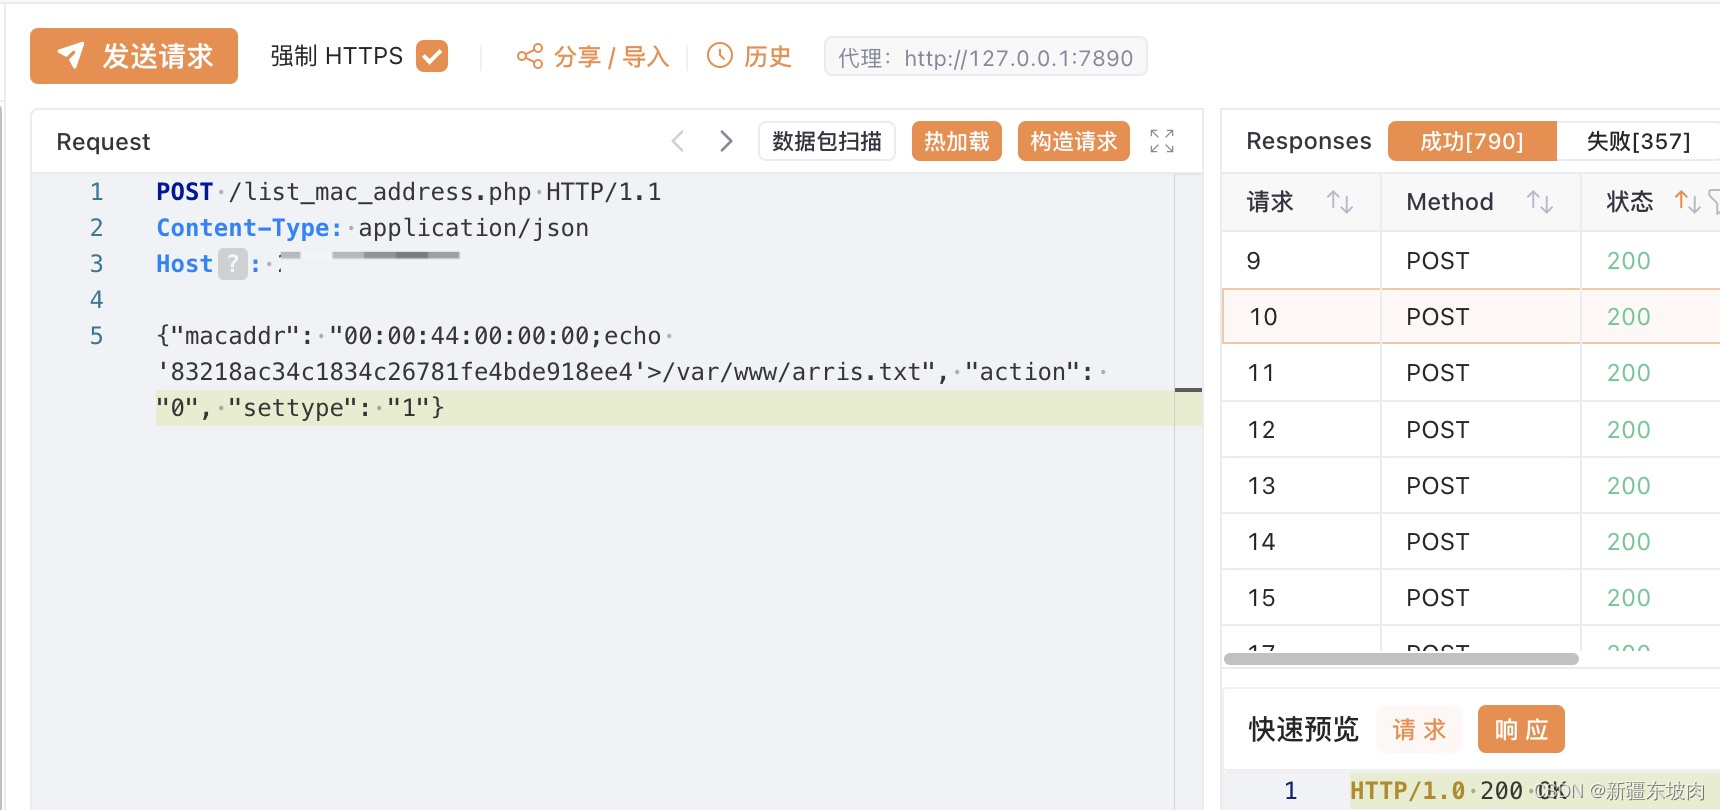
Task: Click the share icon beside 分享
Action: tap(530, 56)
